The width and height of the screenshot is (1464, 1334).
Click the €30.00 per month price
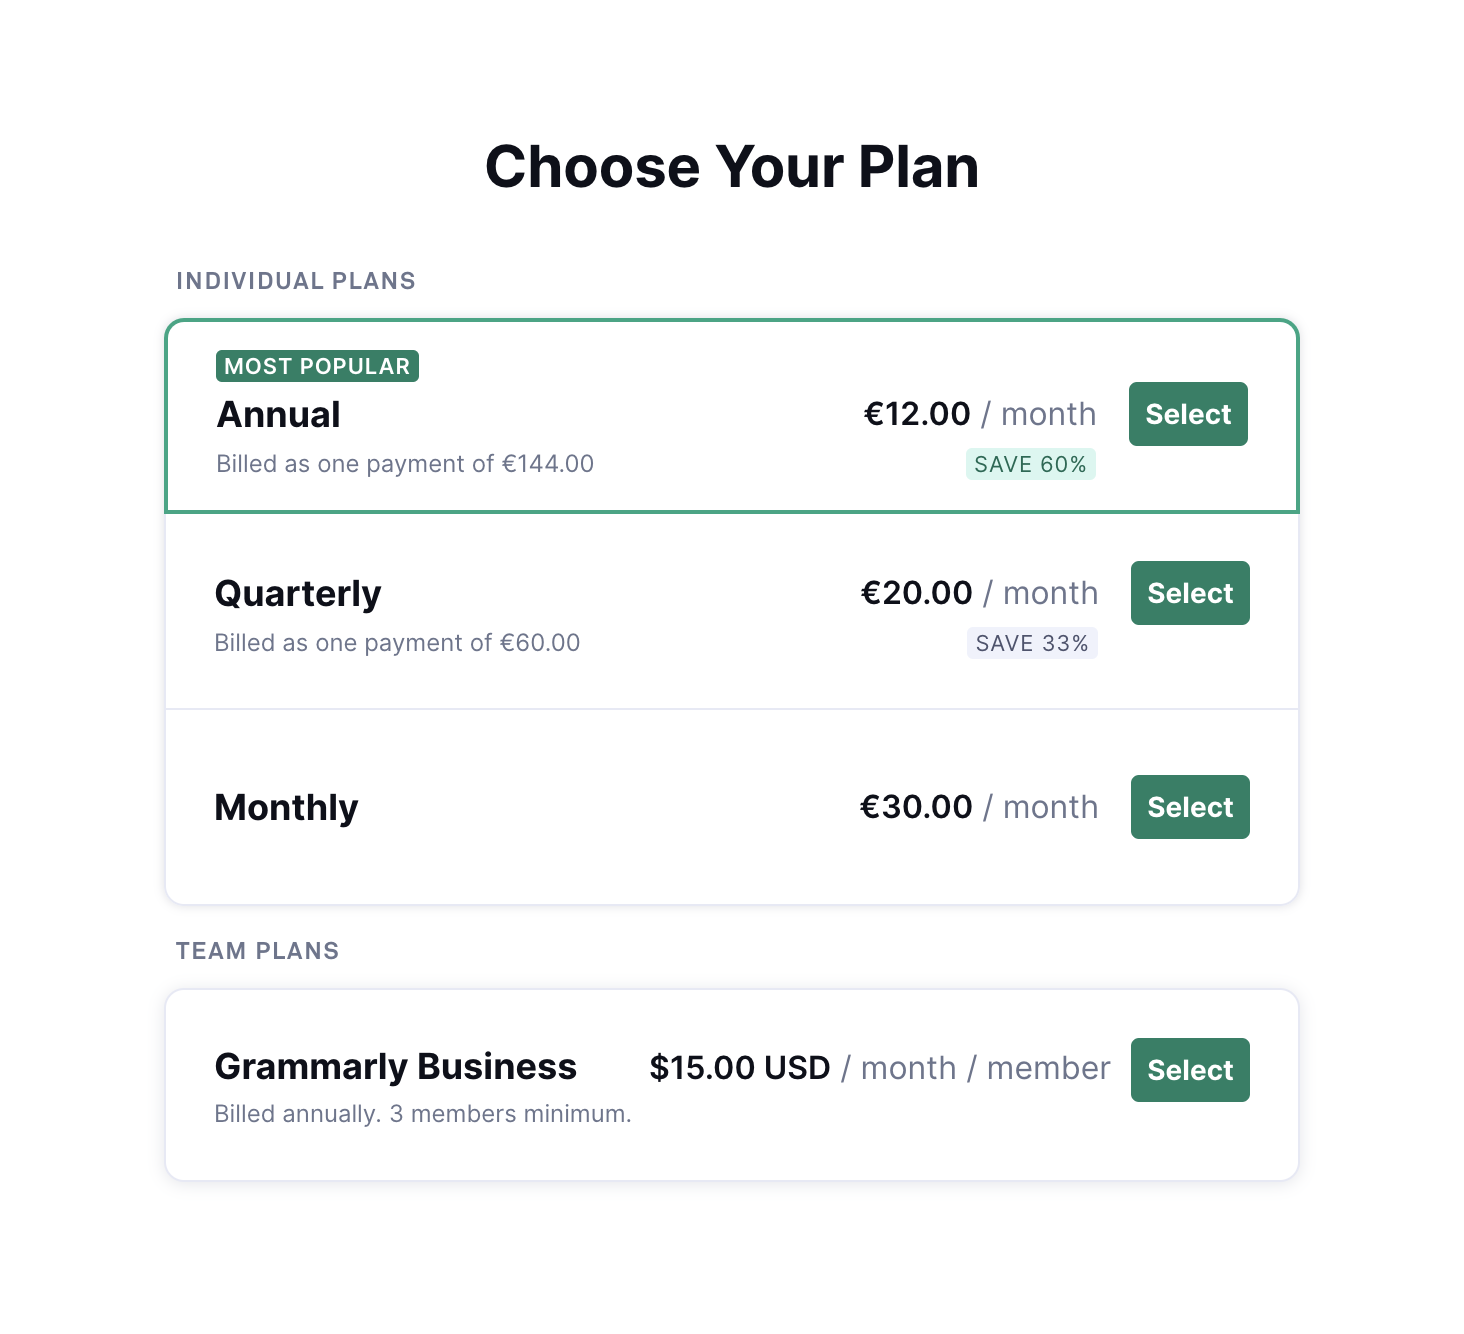(x=979, y=807)
